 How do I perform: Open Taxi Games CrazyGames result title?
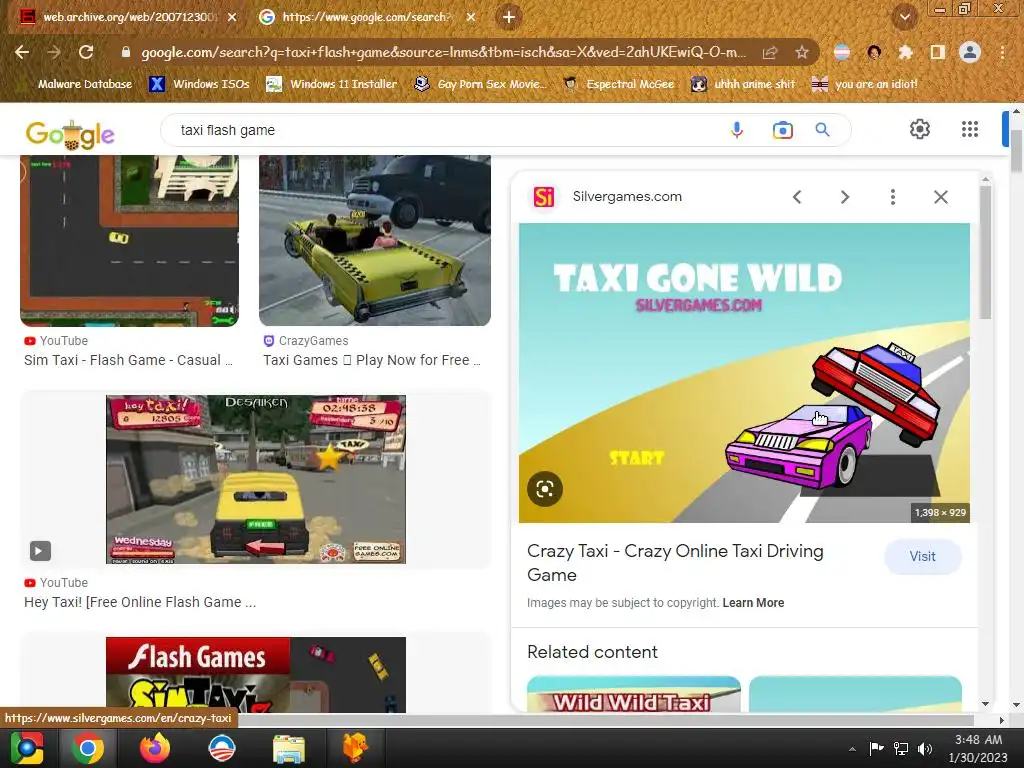372,360
